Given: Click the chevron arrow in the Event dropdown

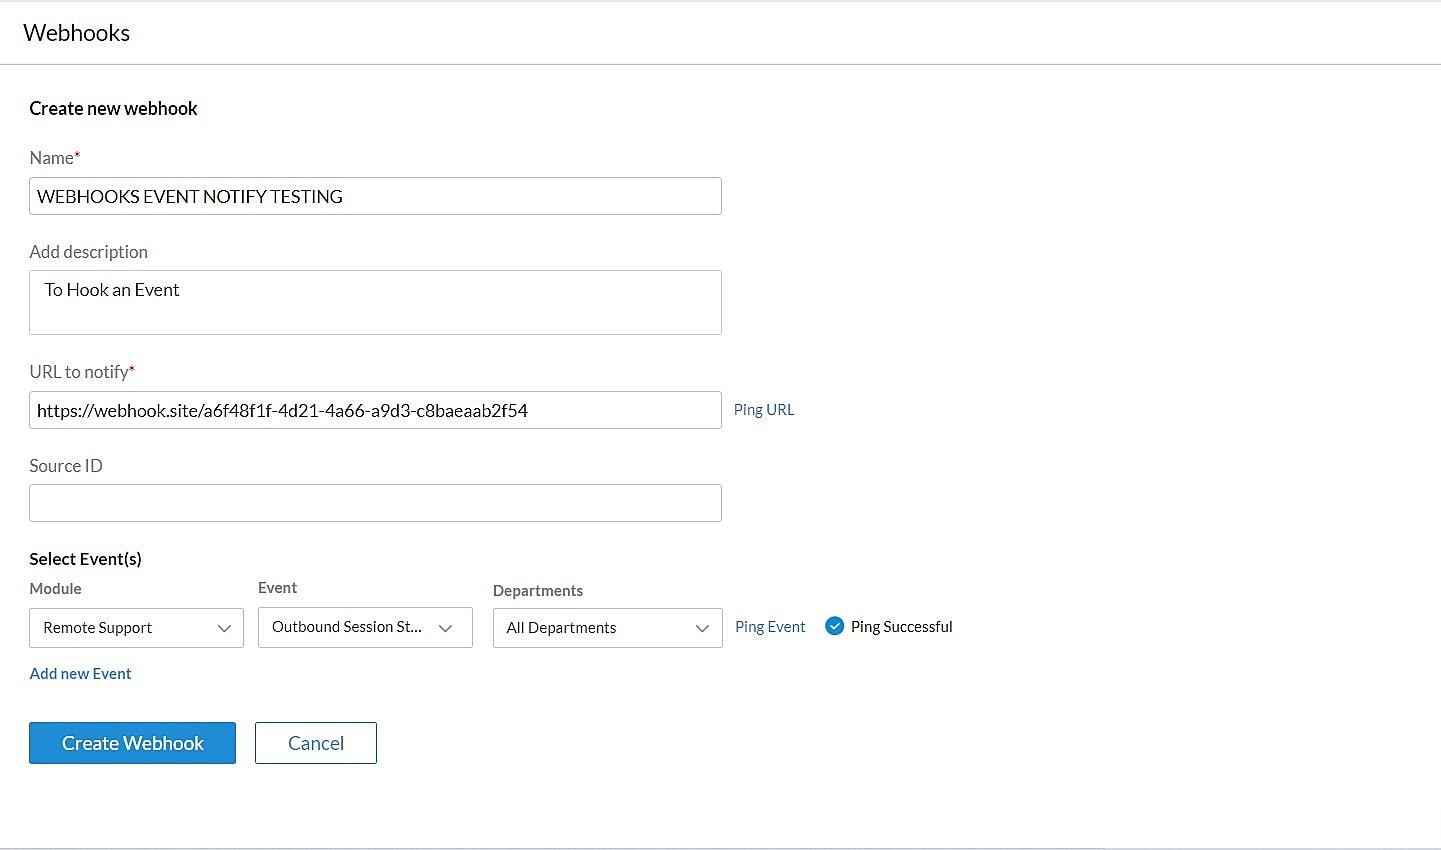Looking at the screenshot, I should click(x=446, y=628).
